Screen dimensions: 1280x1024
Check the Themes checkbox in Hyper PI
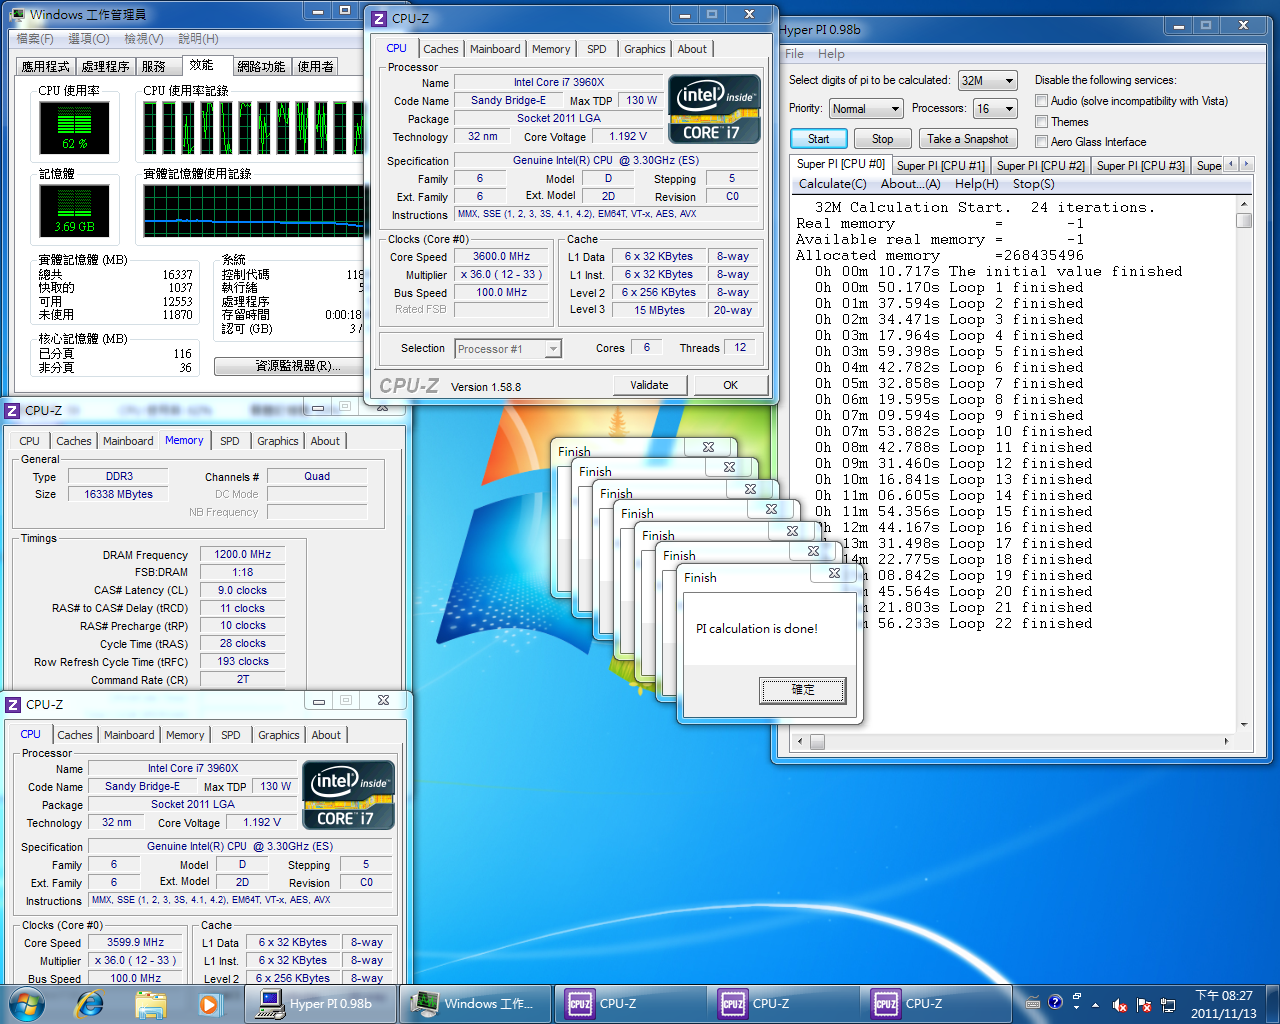1042,121
